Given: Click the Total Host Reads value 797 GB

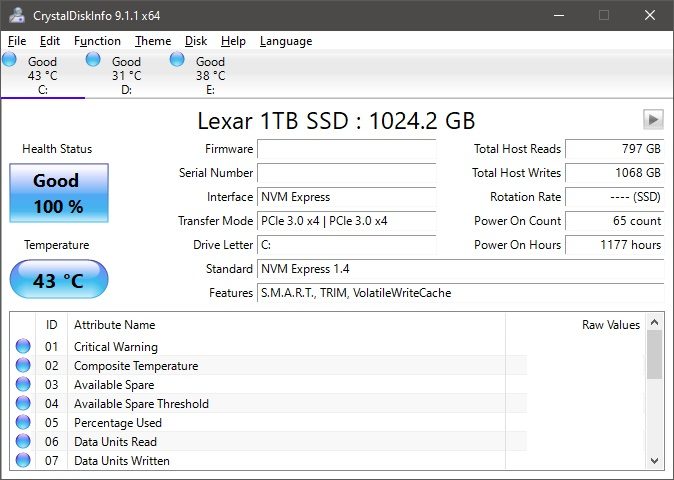Looking at the screenshot, I should pyautogui.click(x=615, y=149).
